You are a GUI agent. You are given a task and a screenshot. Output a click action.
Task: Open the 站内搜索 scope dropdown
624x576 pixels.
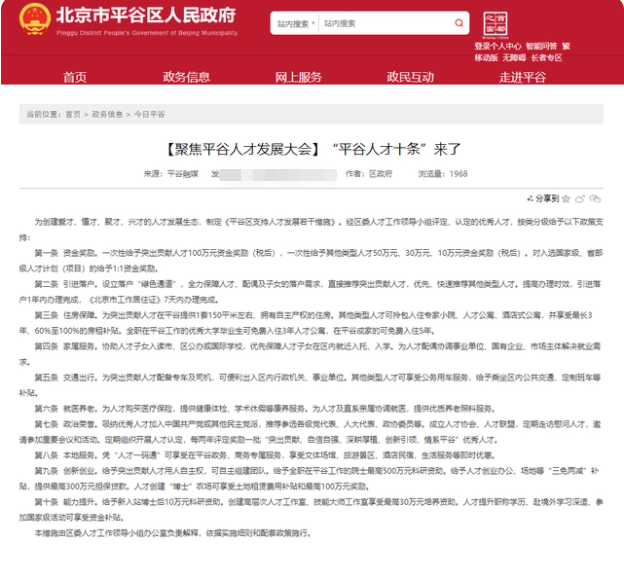pos(295,24)
